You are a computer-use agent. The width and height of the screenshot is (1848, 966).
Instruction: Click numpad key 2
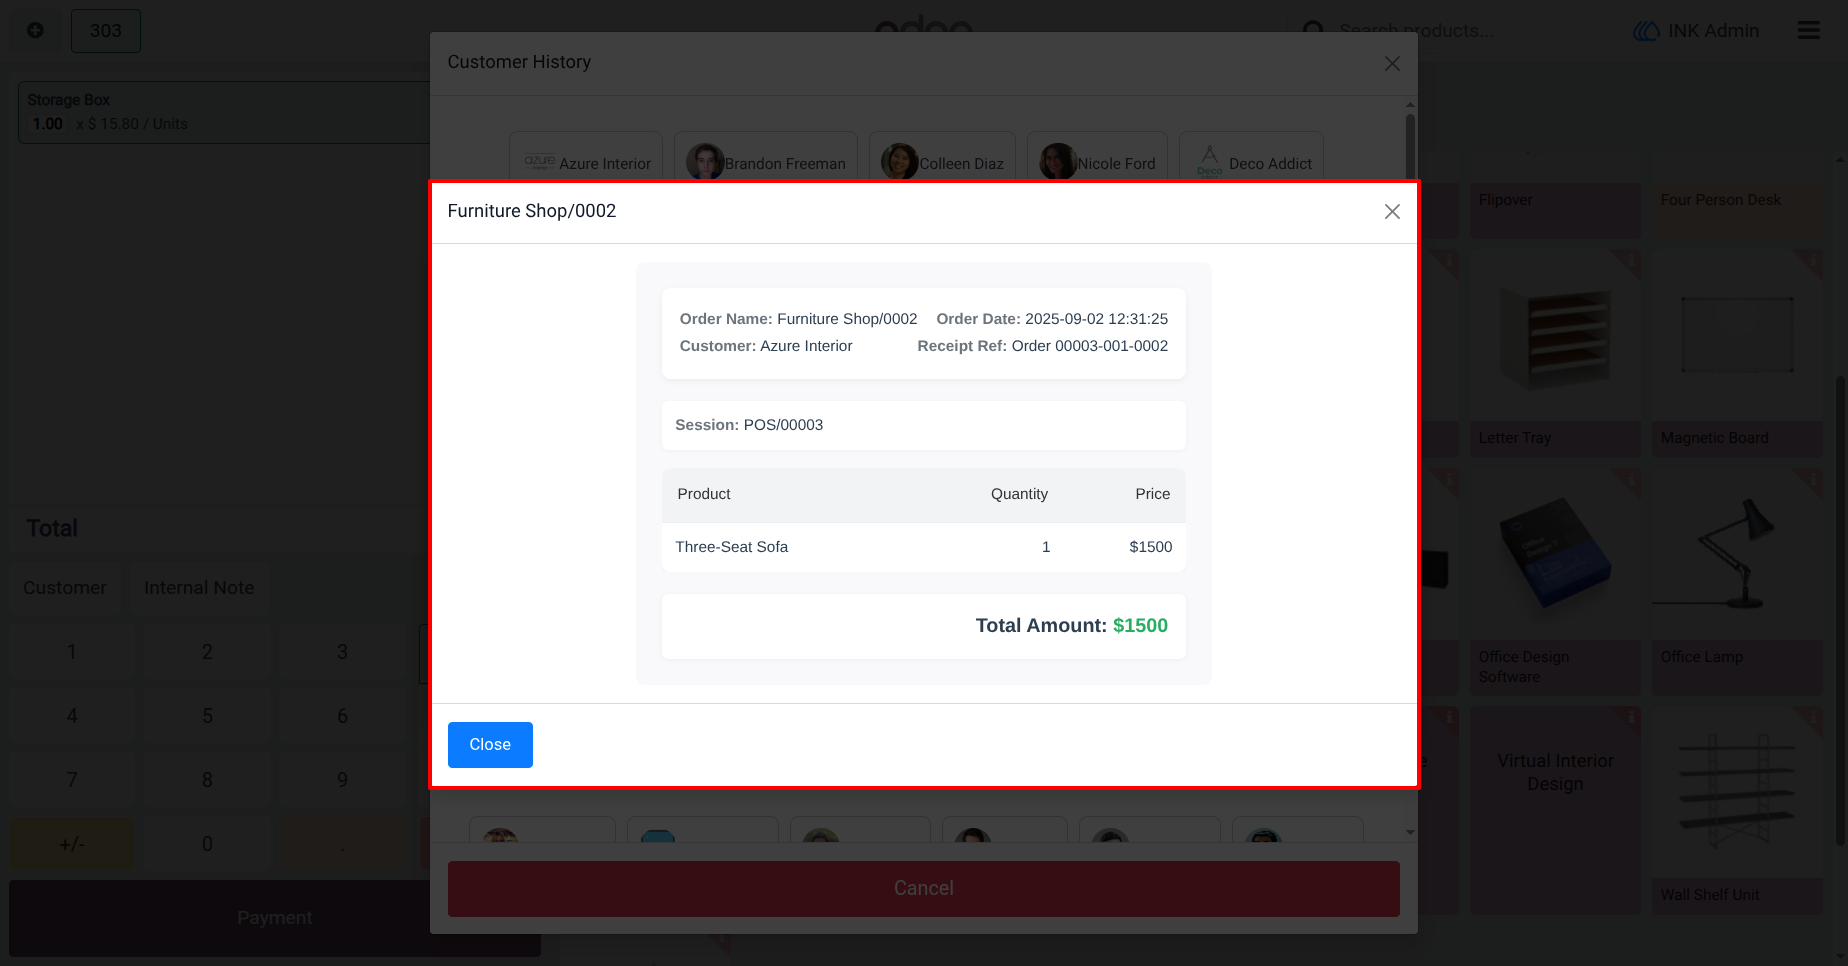click(x=207, y=652)
